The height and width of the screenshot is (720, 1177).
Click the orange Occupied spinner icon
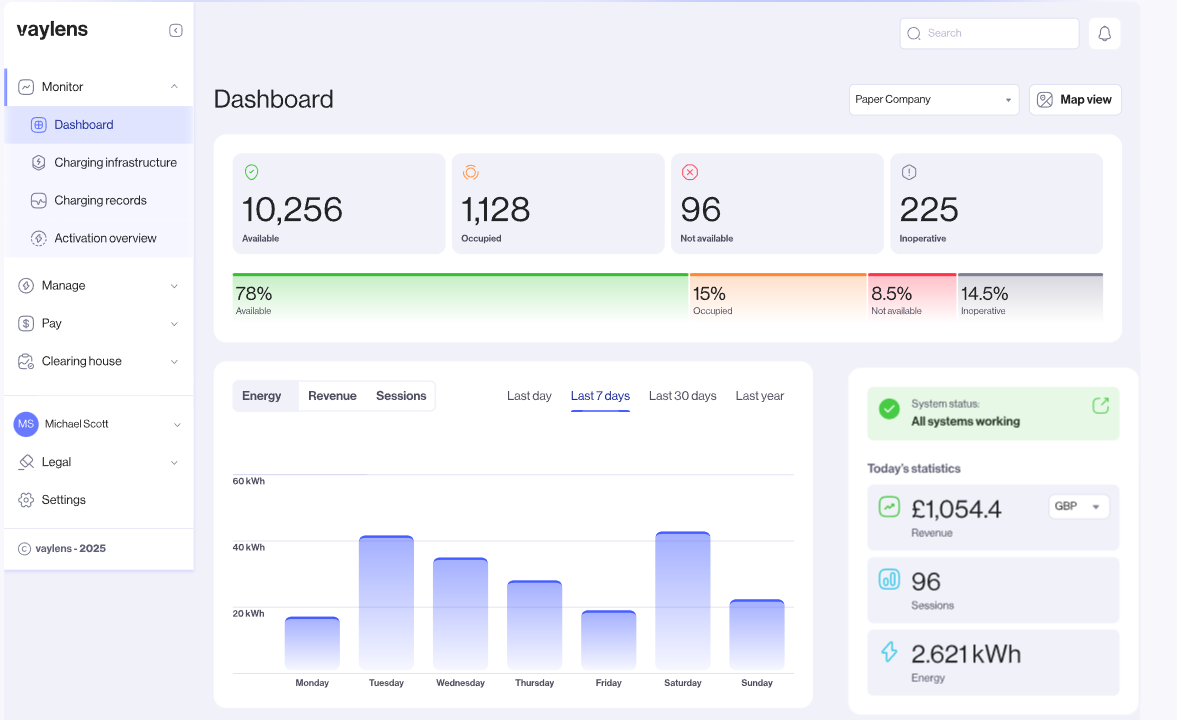(471, 172)
